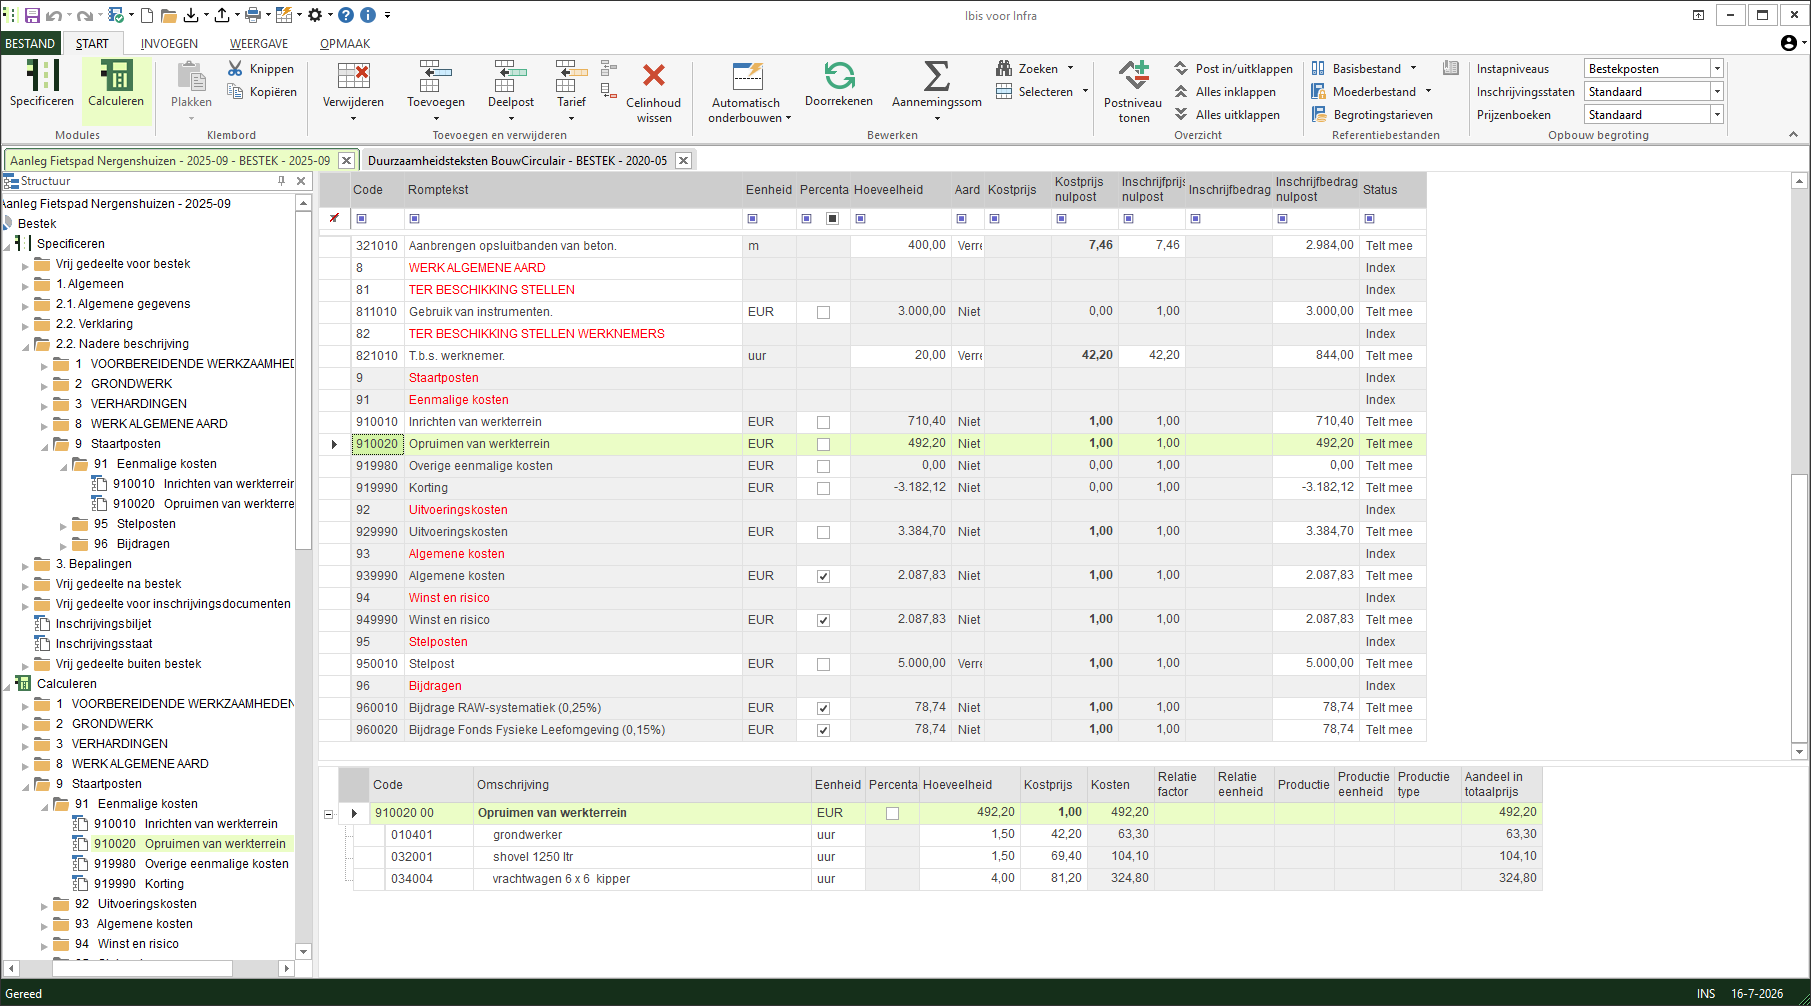
Task: Collapse the 91 Eenmalige kosten node under Calculeren
Action: pos(44,805)
